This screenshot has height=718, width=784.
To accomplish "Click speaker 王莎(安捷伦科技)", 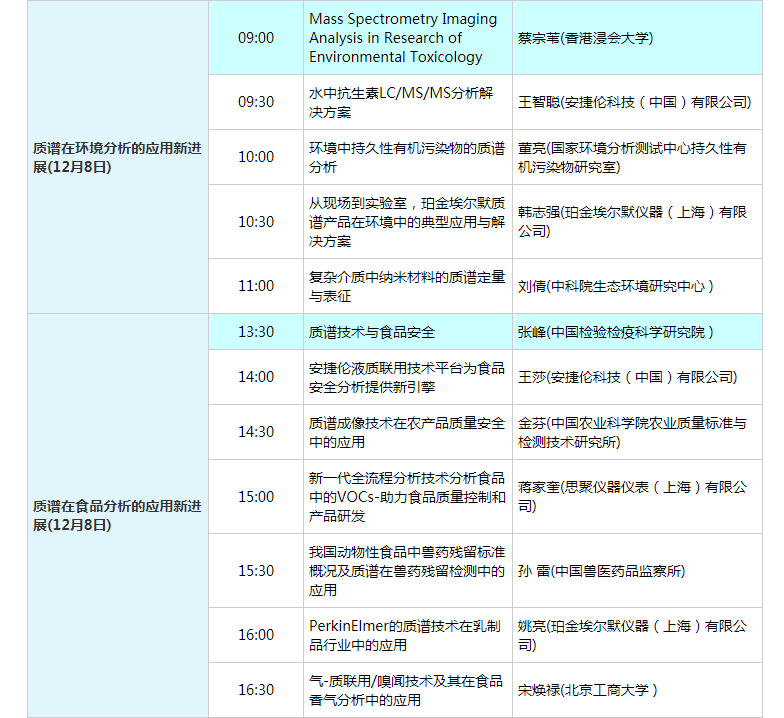I will [x=628, y=377].
